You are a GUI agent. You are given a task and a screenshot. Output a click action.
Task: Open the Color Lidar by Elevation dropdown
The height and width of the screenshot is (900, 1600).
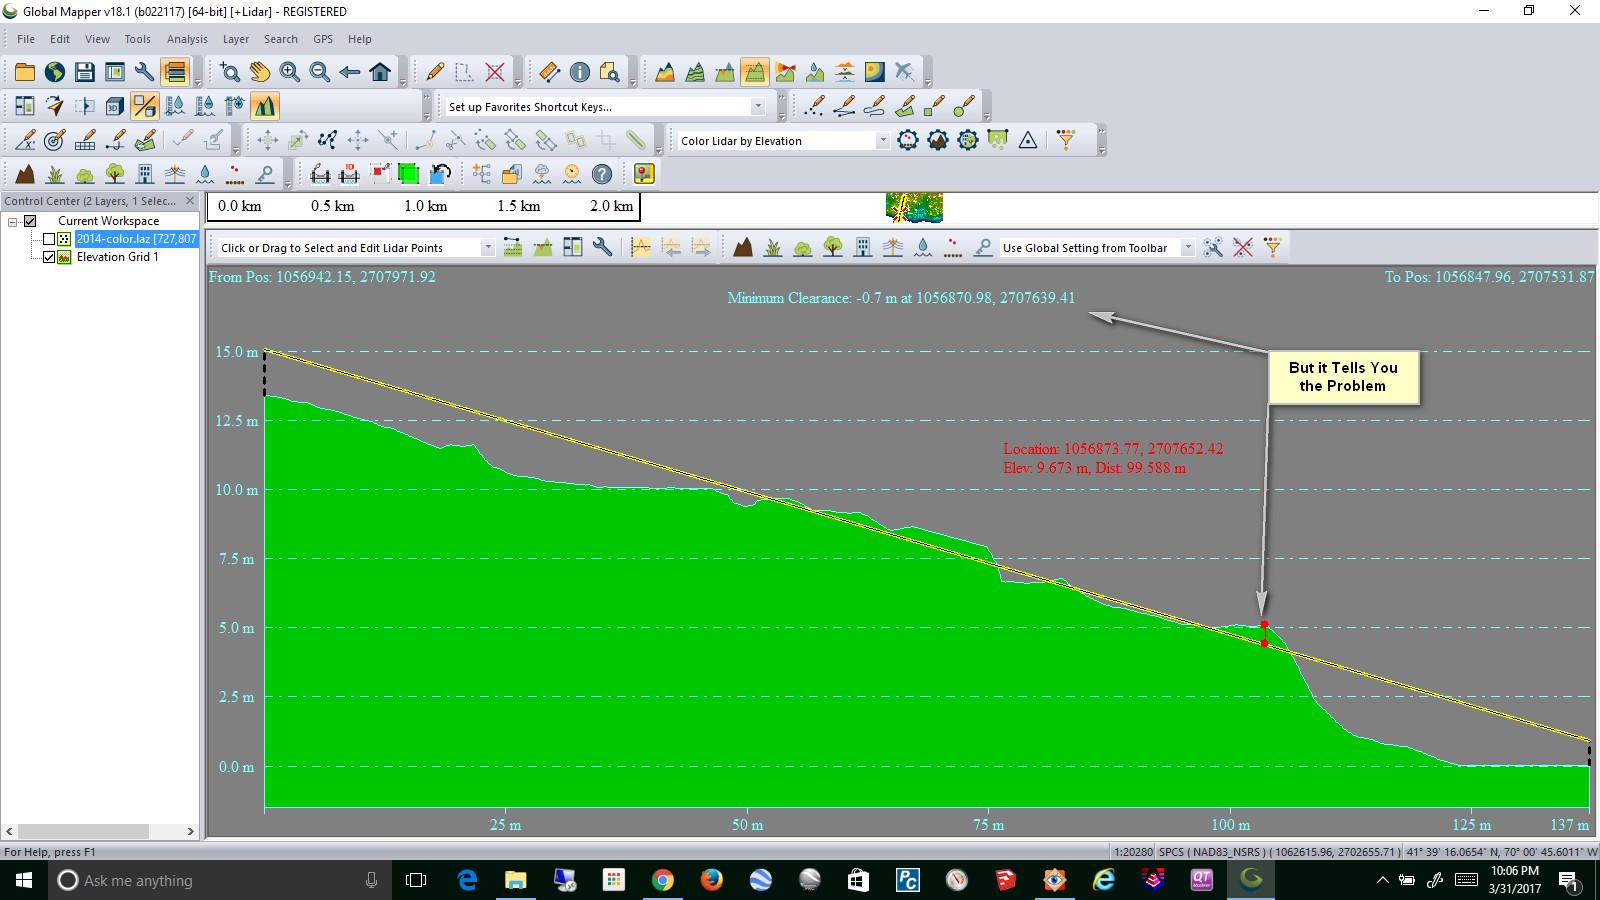pyautogui.click(x=882, y=141)
